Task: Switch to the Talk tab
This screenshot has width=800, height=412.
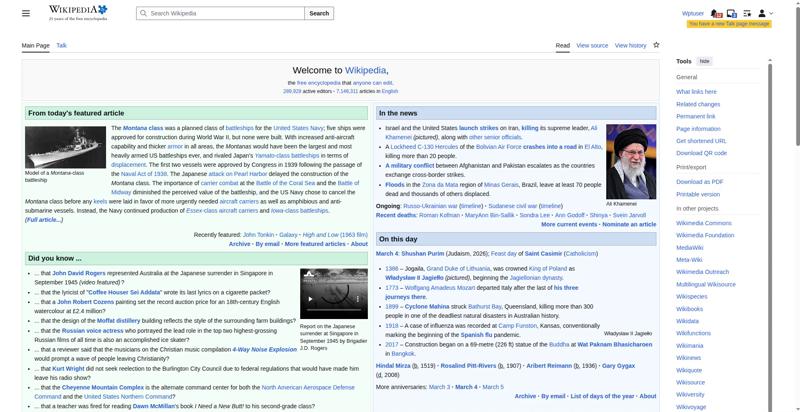Action: pos(61,45)
